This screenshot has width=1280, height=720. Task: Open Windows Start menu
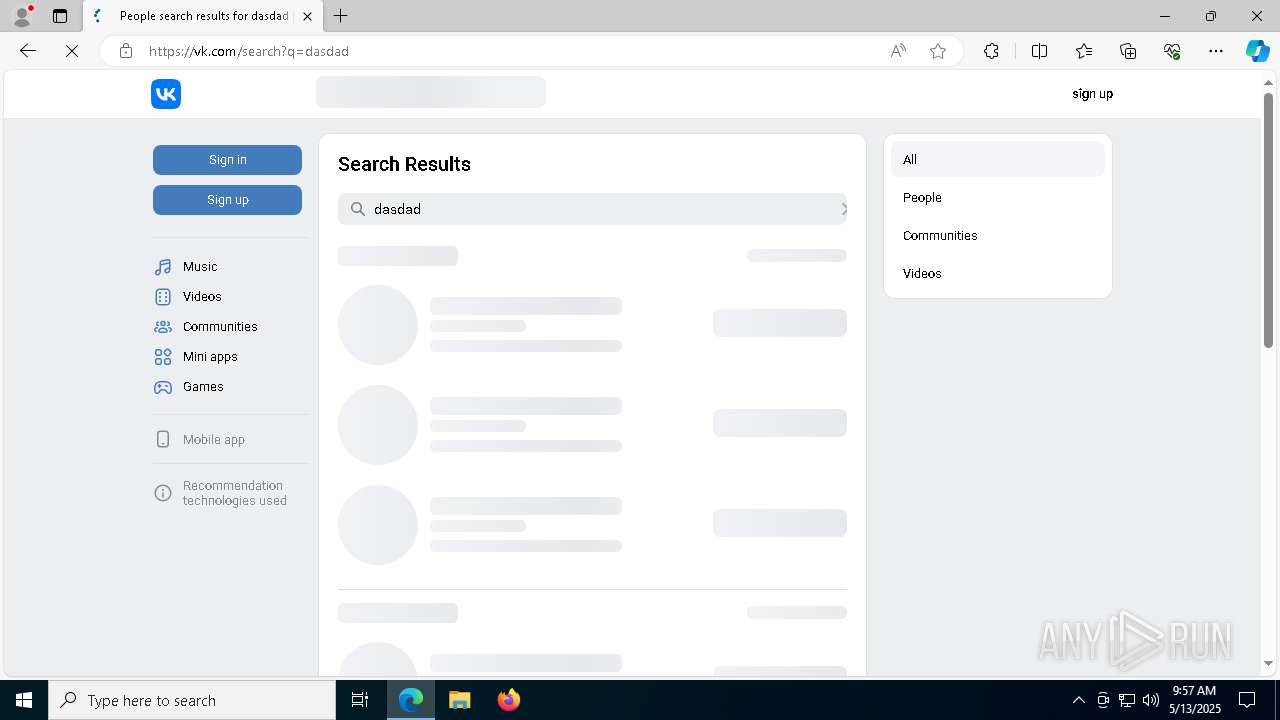point(24,700)
